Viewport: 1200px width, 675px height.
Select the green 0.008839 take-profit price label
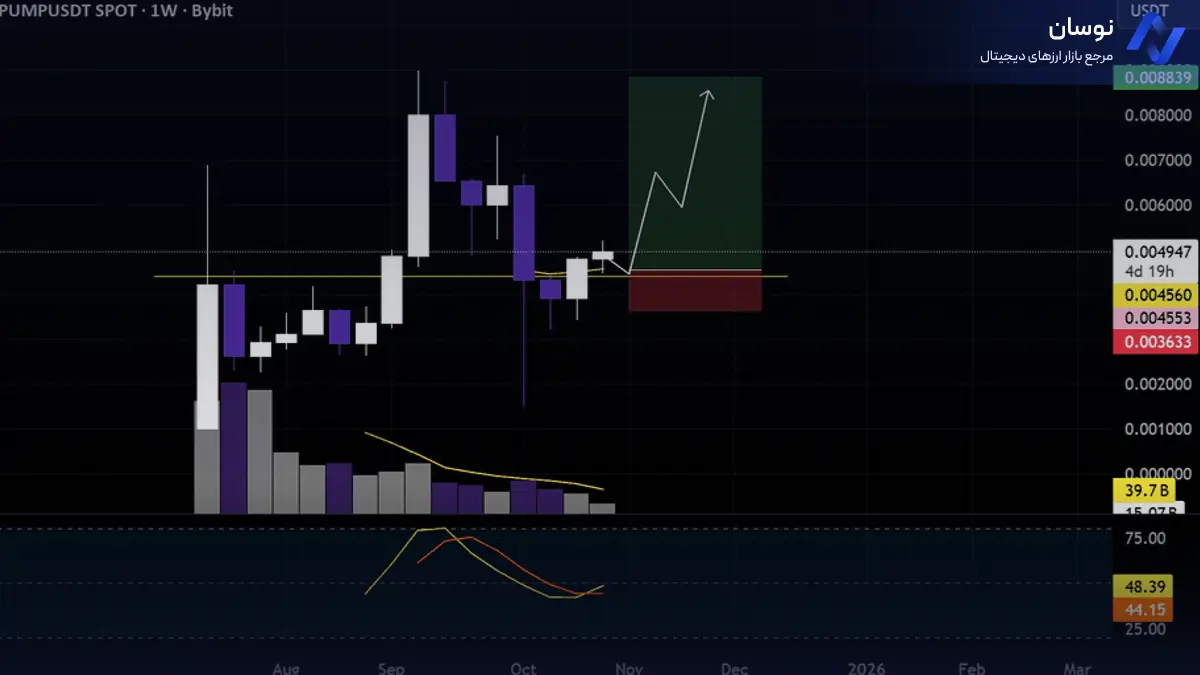1155,77
